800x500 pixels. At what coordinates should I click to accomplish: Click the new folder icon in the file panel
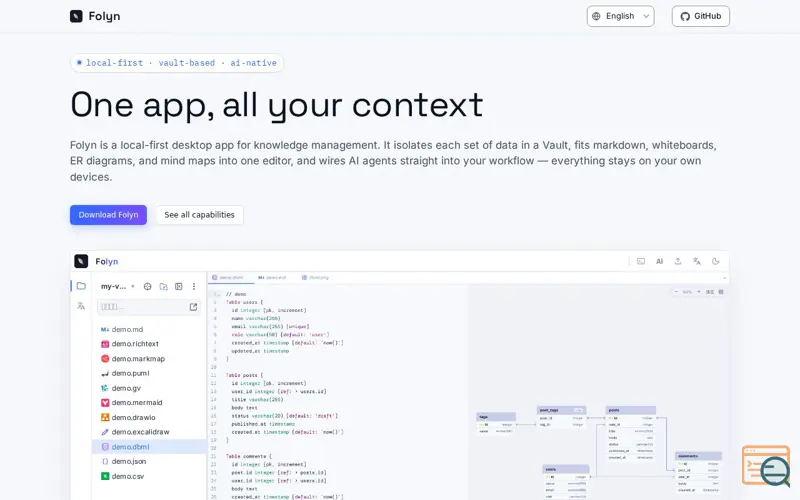click(x=163, y=287)
